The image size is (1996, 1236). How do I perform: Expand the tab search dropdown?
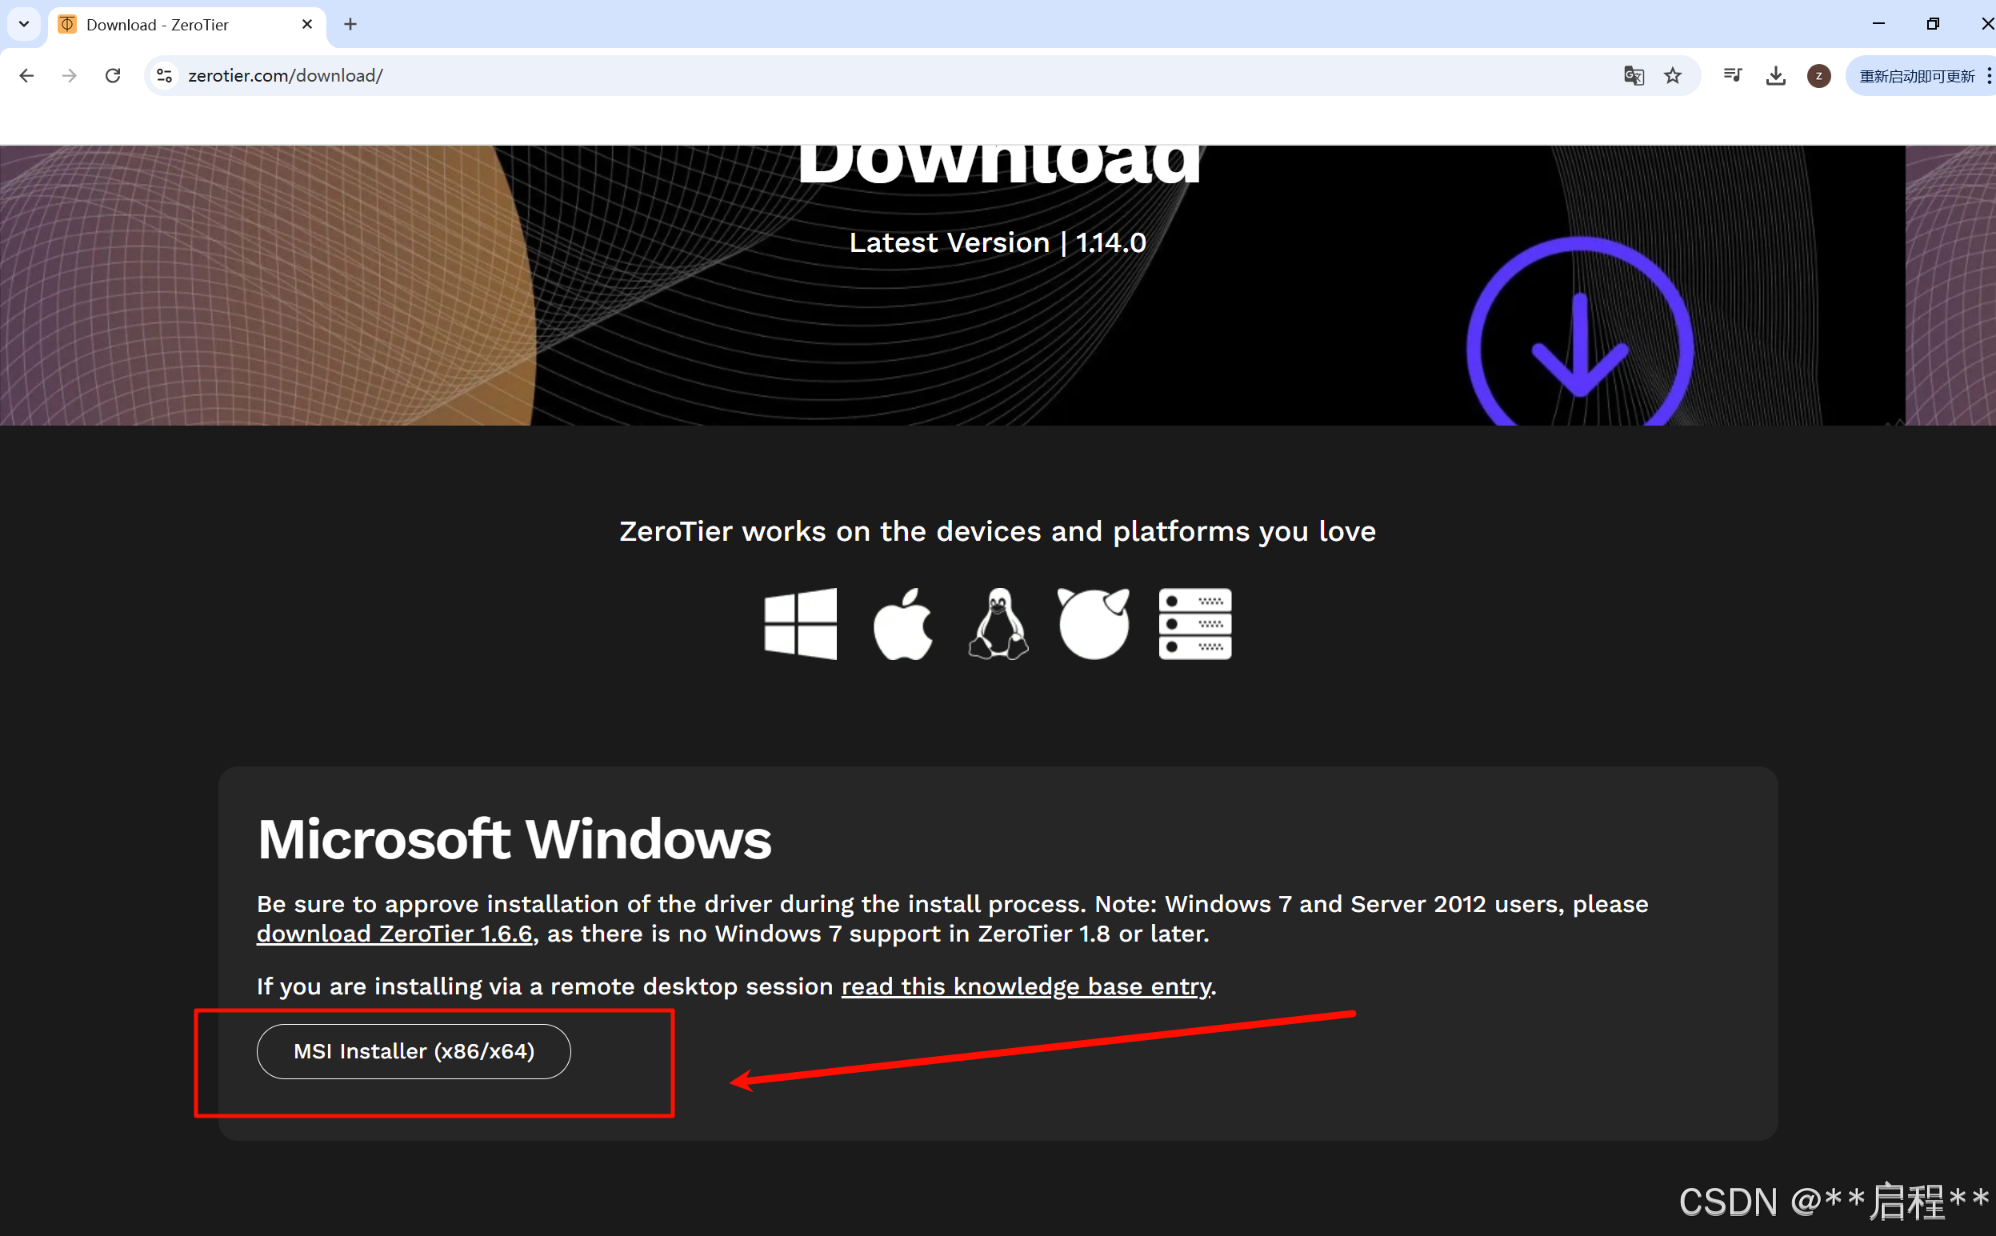coord(24,24)
